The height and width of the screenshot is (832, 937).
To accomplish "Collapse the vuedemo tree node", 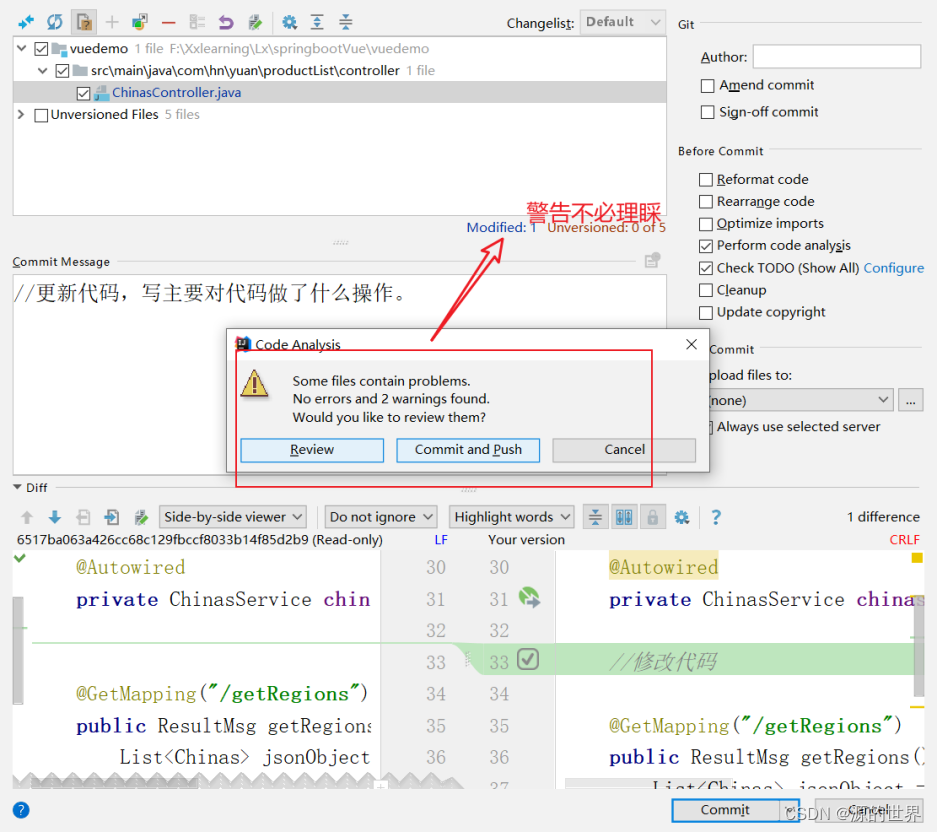I will pyautogui.click(x=22, y=48).
